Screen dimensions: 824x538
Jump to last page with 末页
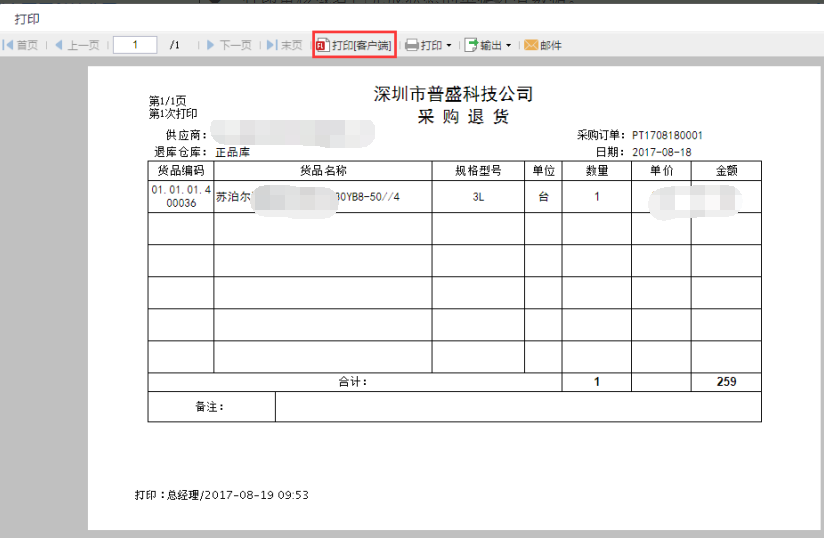click(x=272, y=45)
